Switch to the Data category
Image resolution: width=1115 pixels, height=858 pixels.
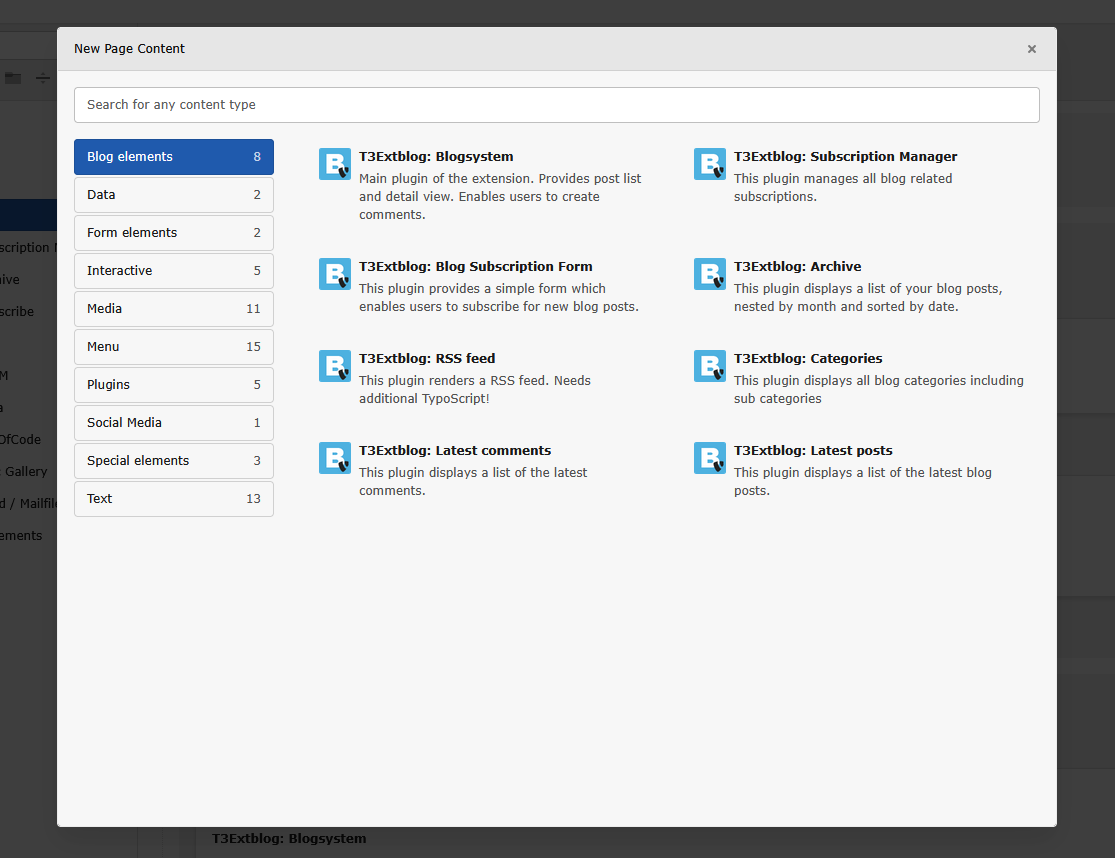173,195
